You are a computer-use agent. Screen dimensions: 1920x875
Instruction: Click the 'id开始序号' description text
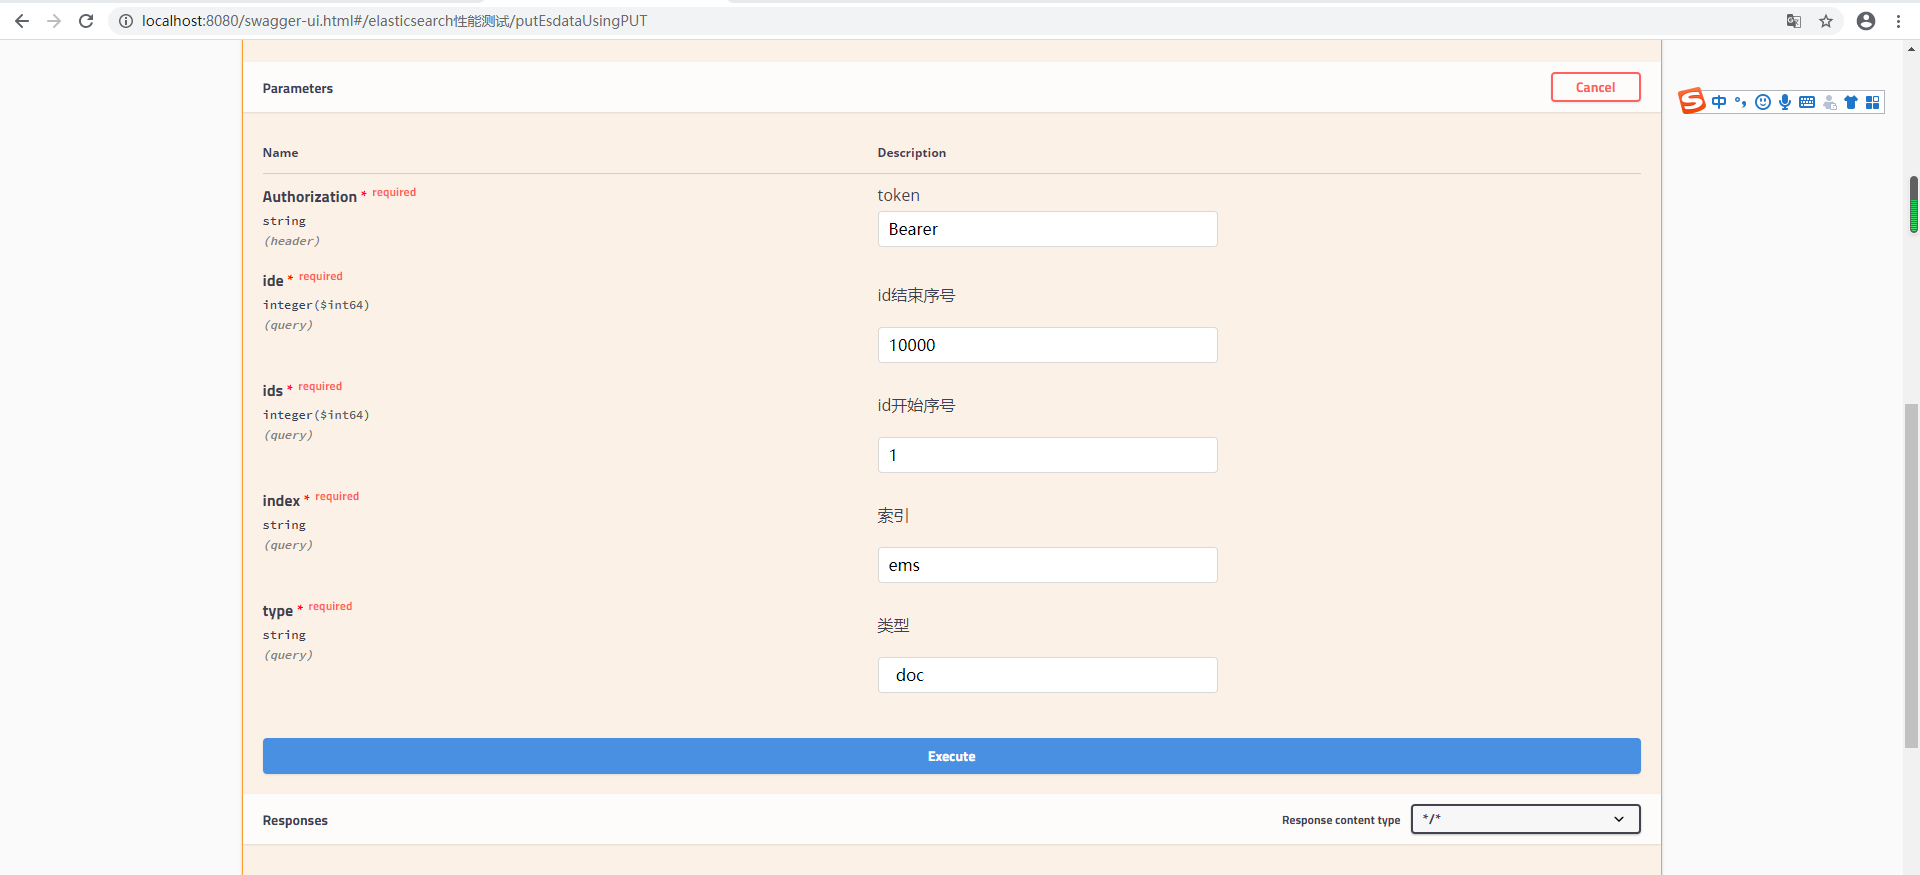tap(916, 405)
